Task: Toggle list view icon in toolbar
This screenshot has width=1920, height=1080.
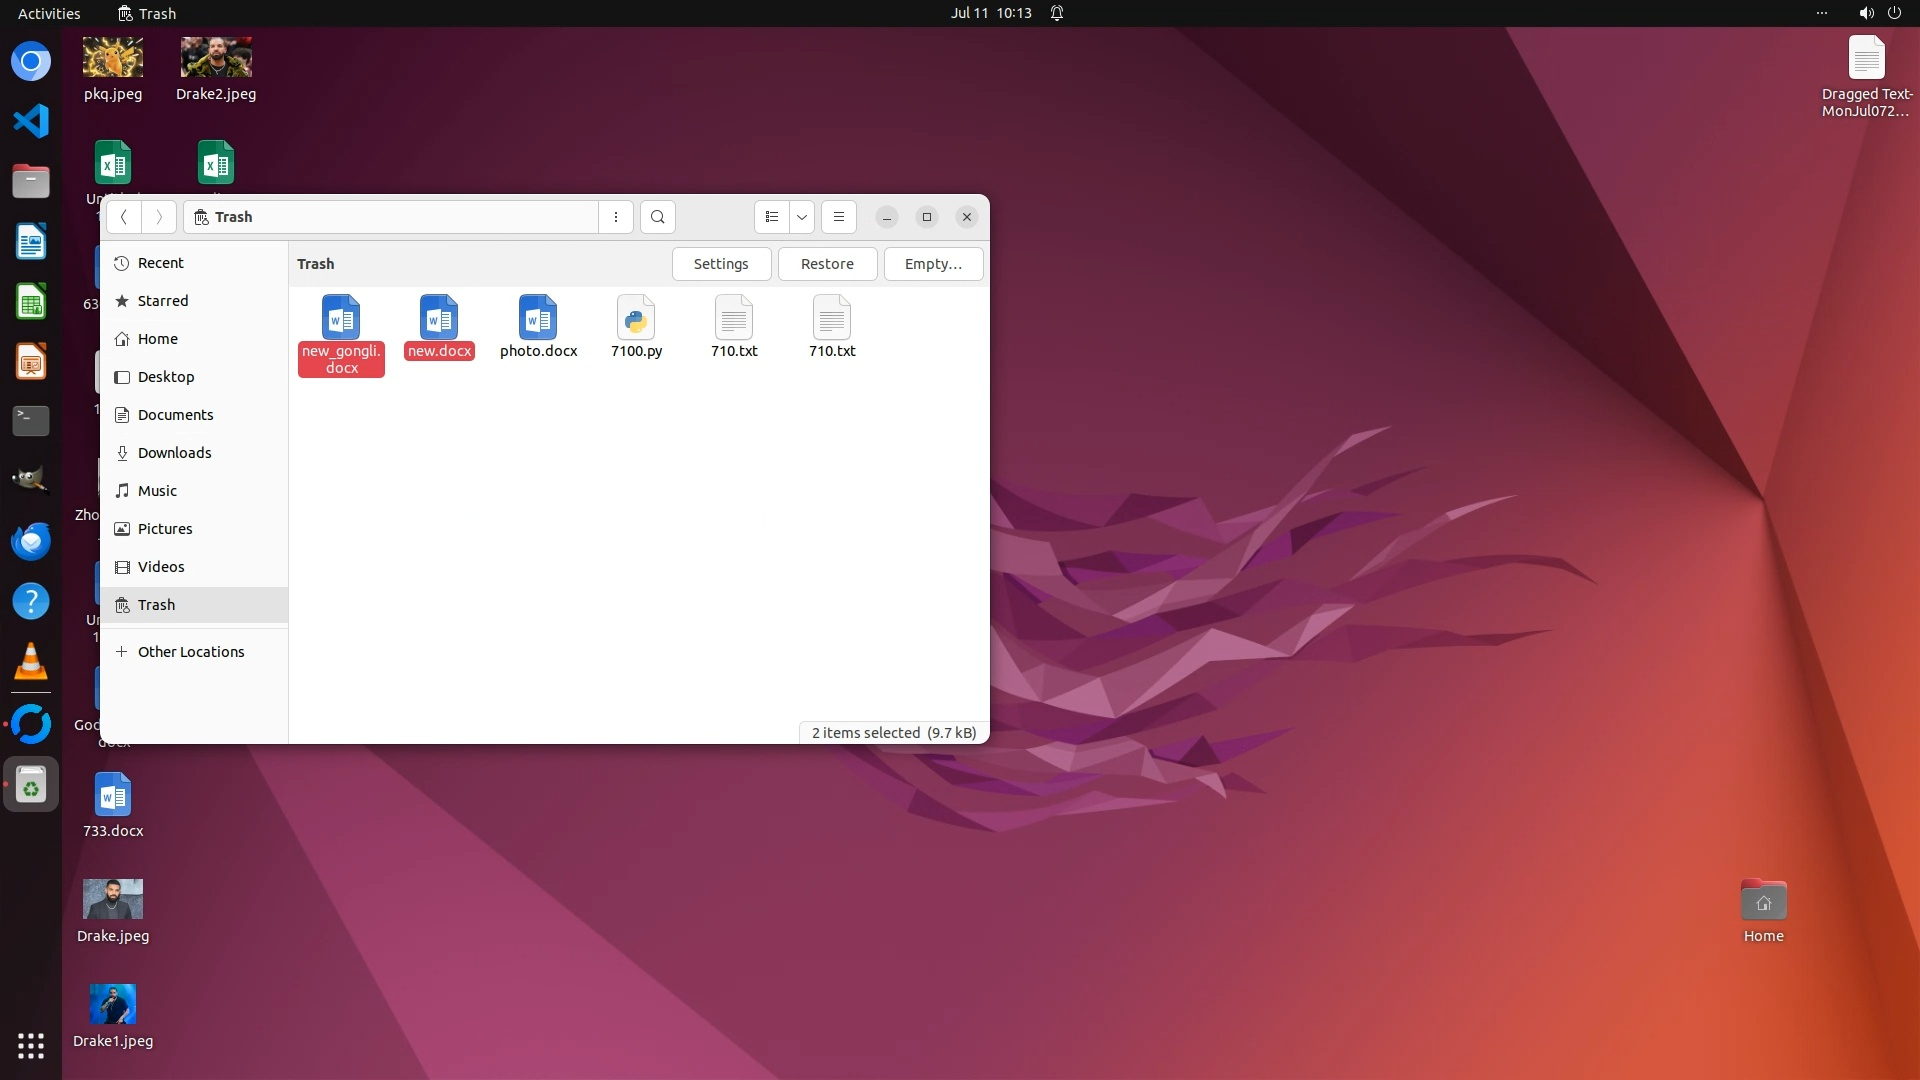Action: tap(771, 217)
